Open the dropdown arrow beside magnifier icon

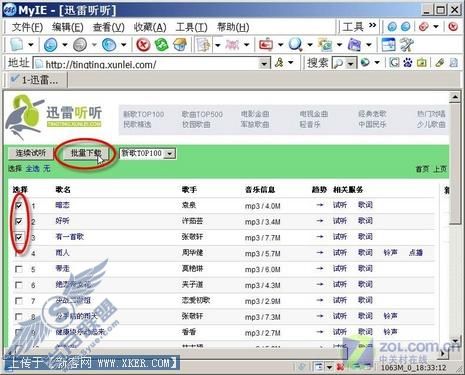coord(310,45)
